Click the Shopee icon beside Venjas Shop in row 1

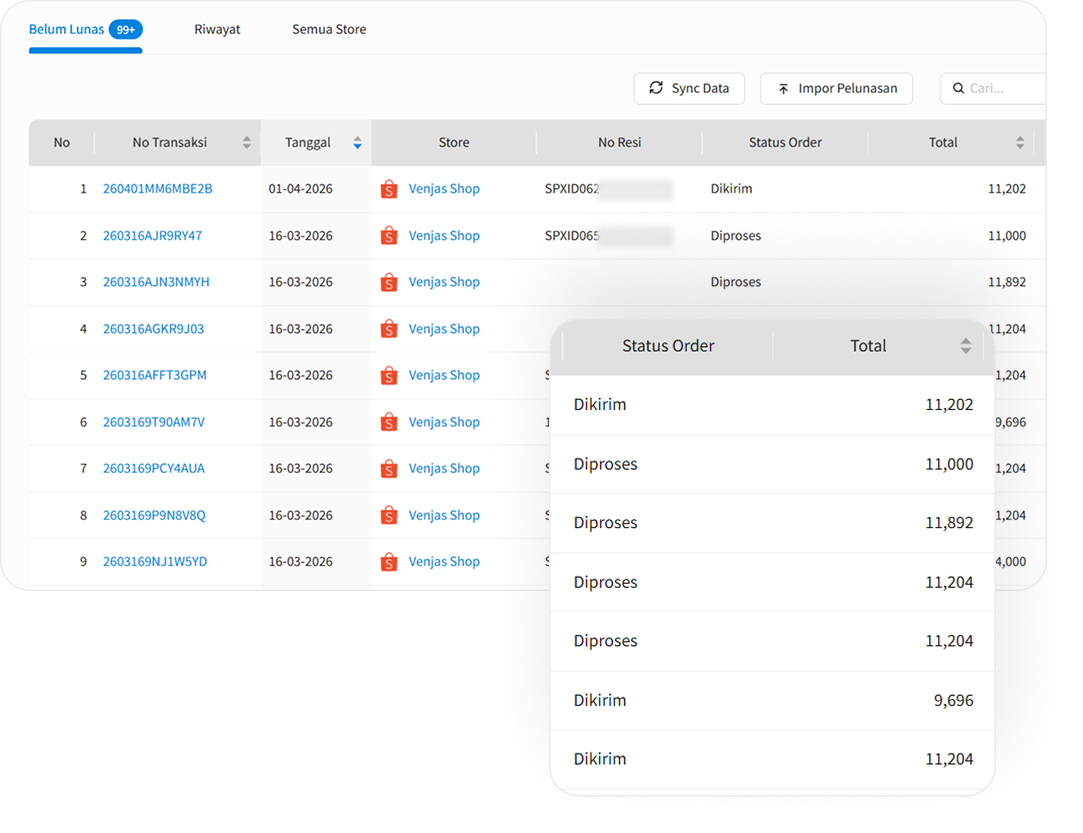coord(389,188)
